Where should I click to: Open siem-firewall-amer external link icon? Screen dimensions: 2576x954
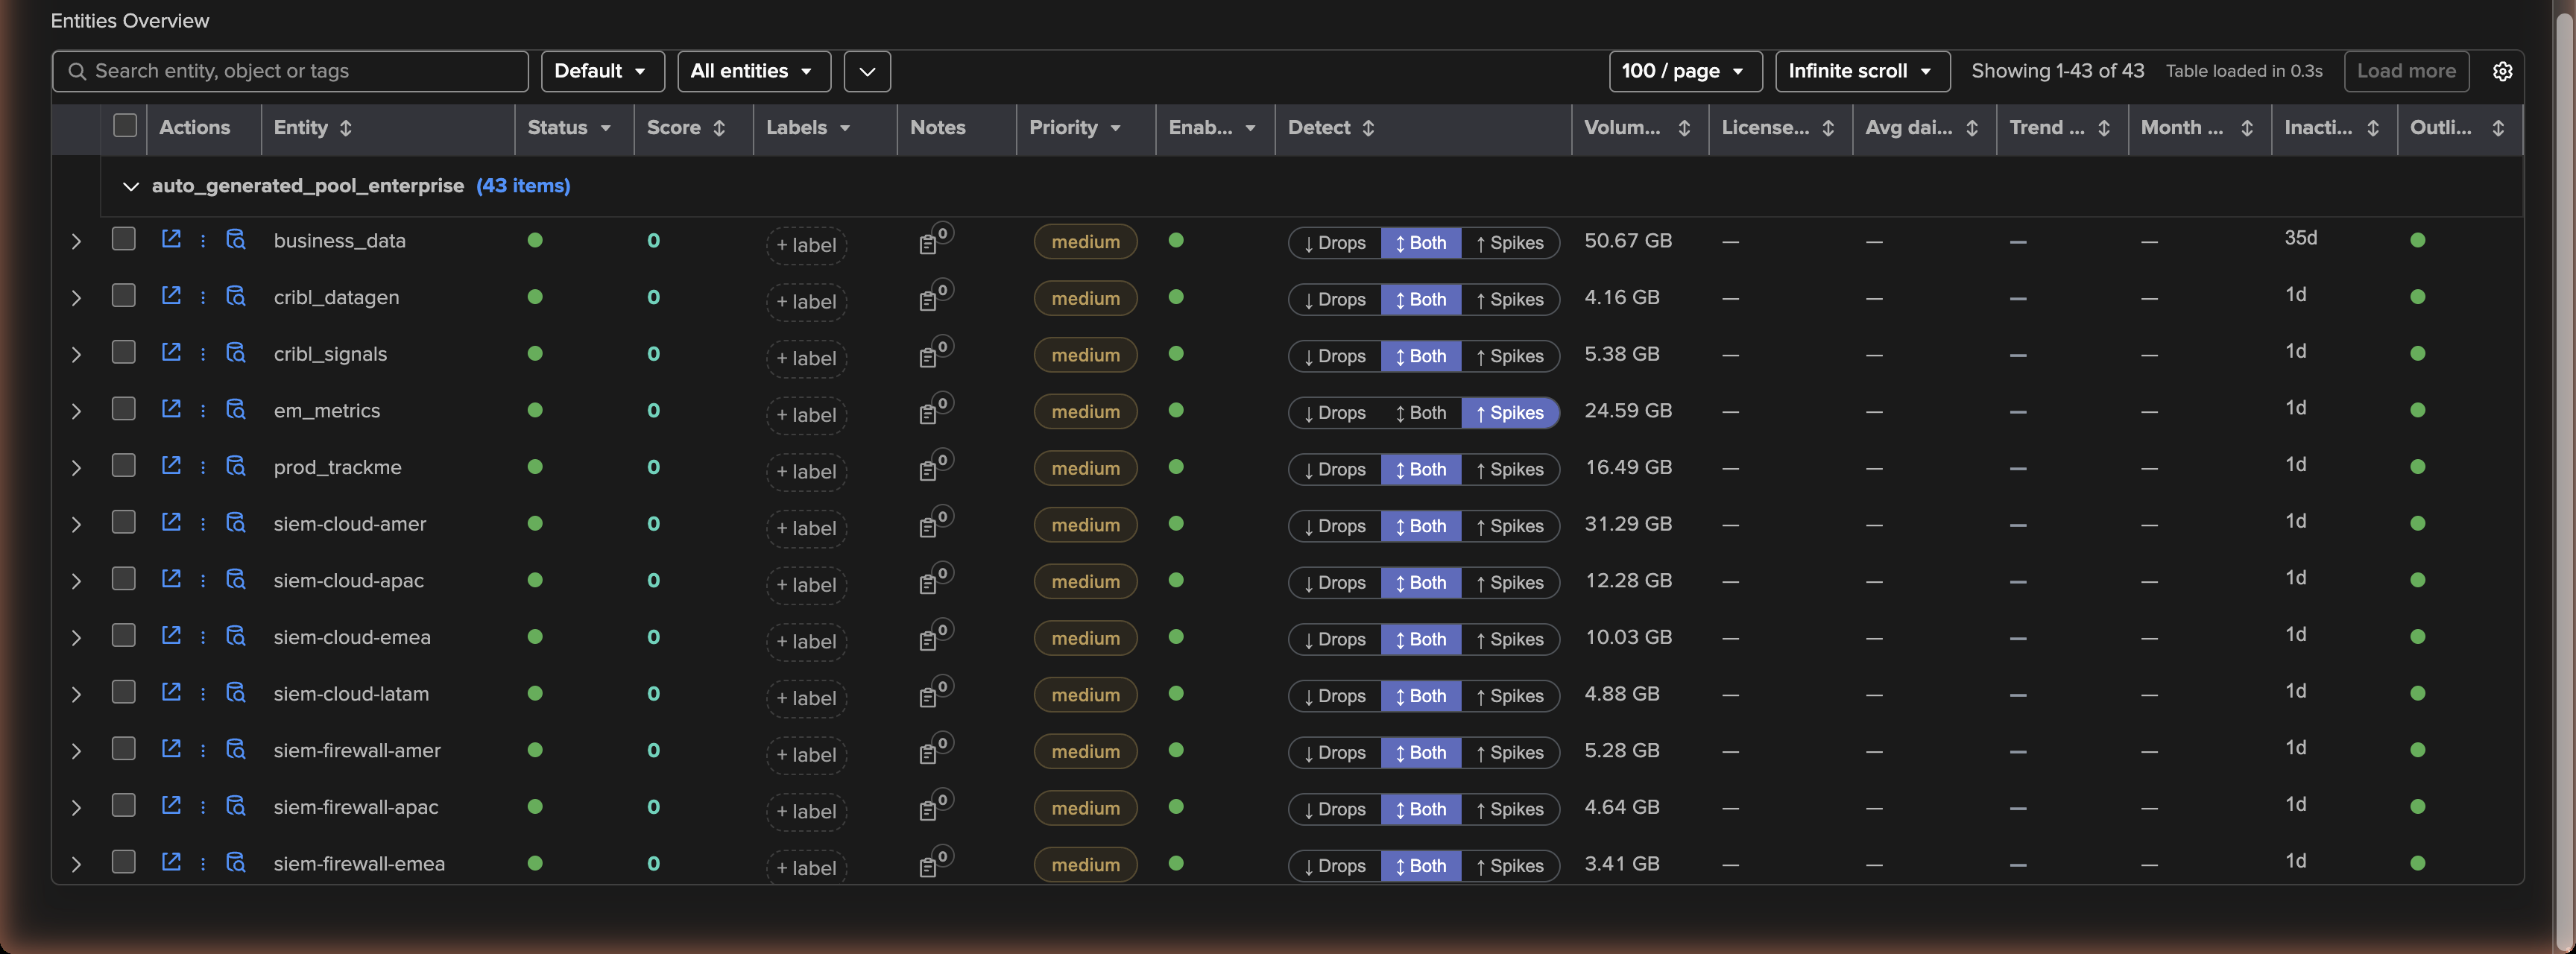171,749
